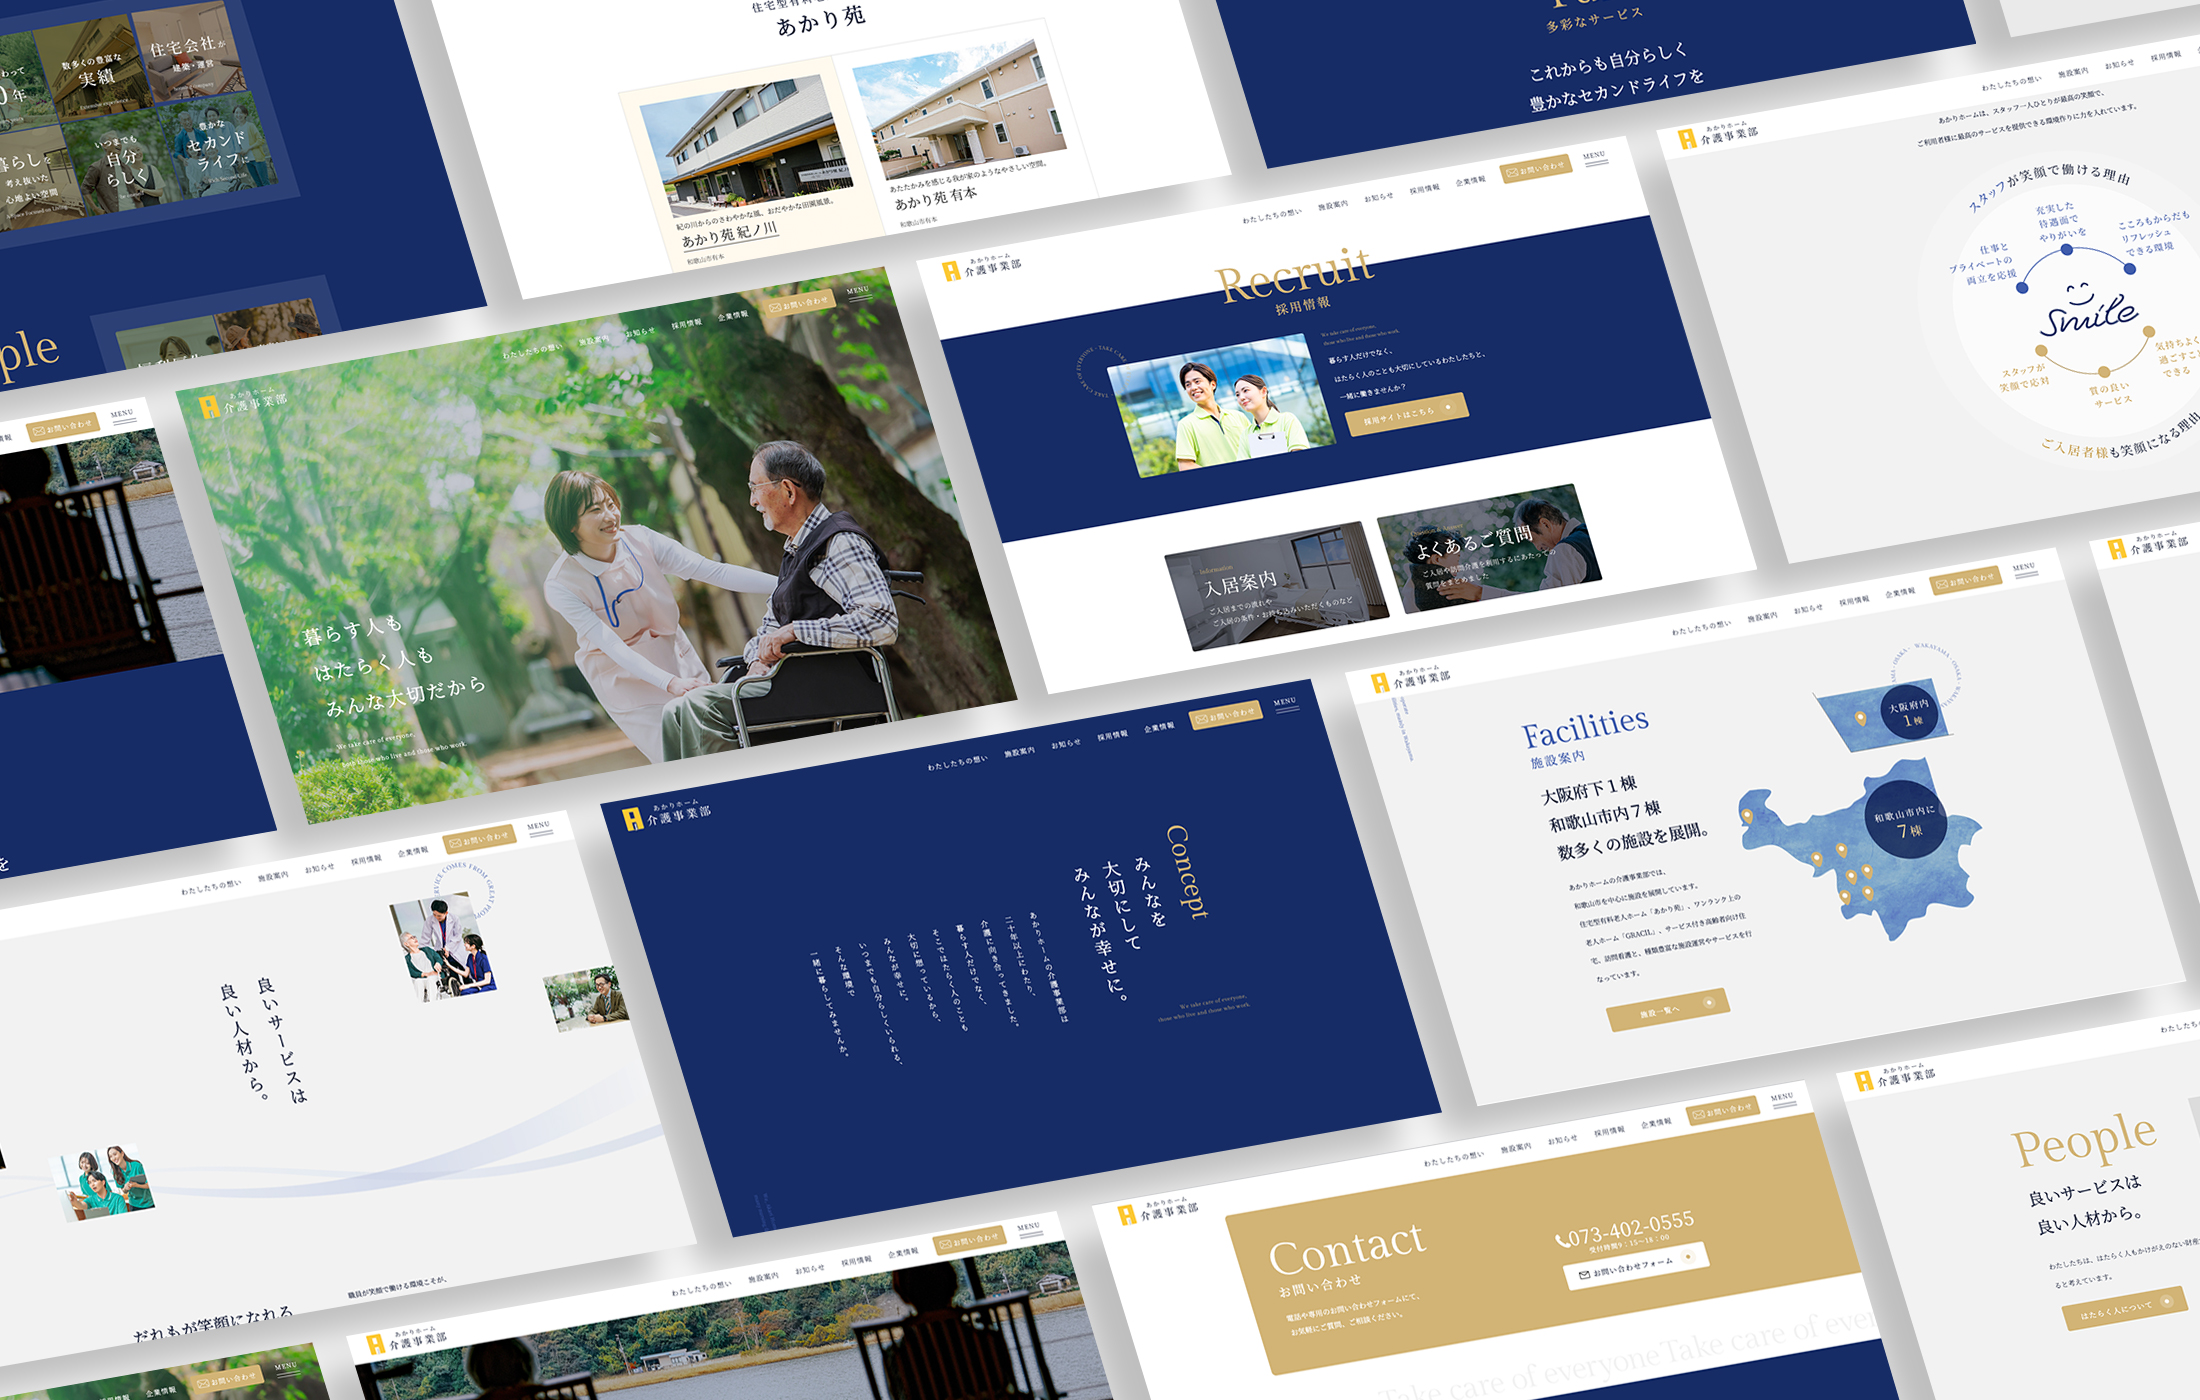2200x1400 pixels.
Task: Open 入居案内 information card
Action: (x=1275, y=587)
